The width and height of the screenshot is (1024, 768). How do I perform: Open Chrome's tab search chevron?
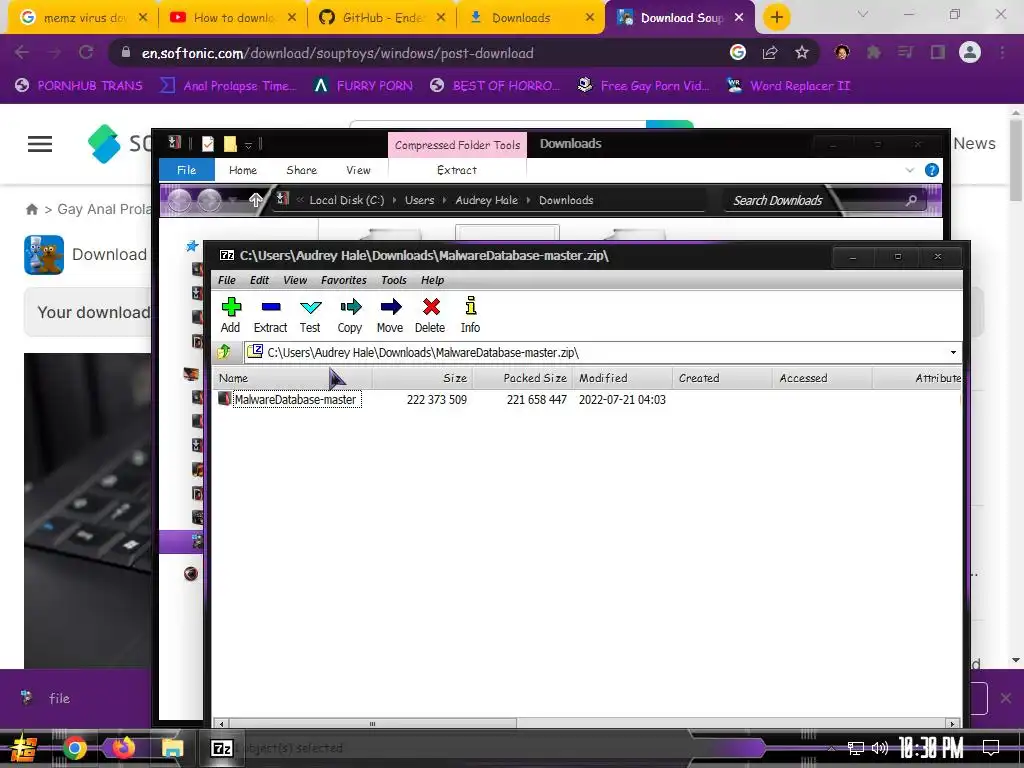pos(863,14)
